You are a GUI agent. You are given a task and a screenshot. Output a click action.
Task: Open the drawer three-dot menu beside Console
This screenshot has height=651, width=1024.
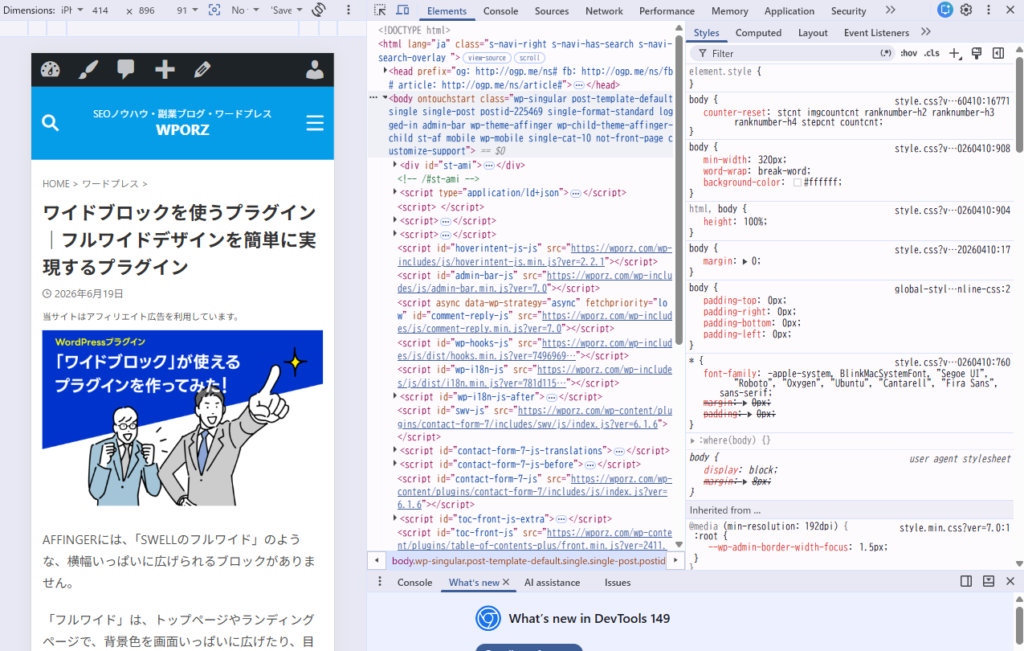(380, 582)
